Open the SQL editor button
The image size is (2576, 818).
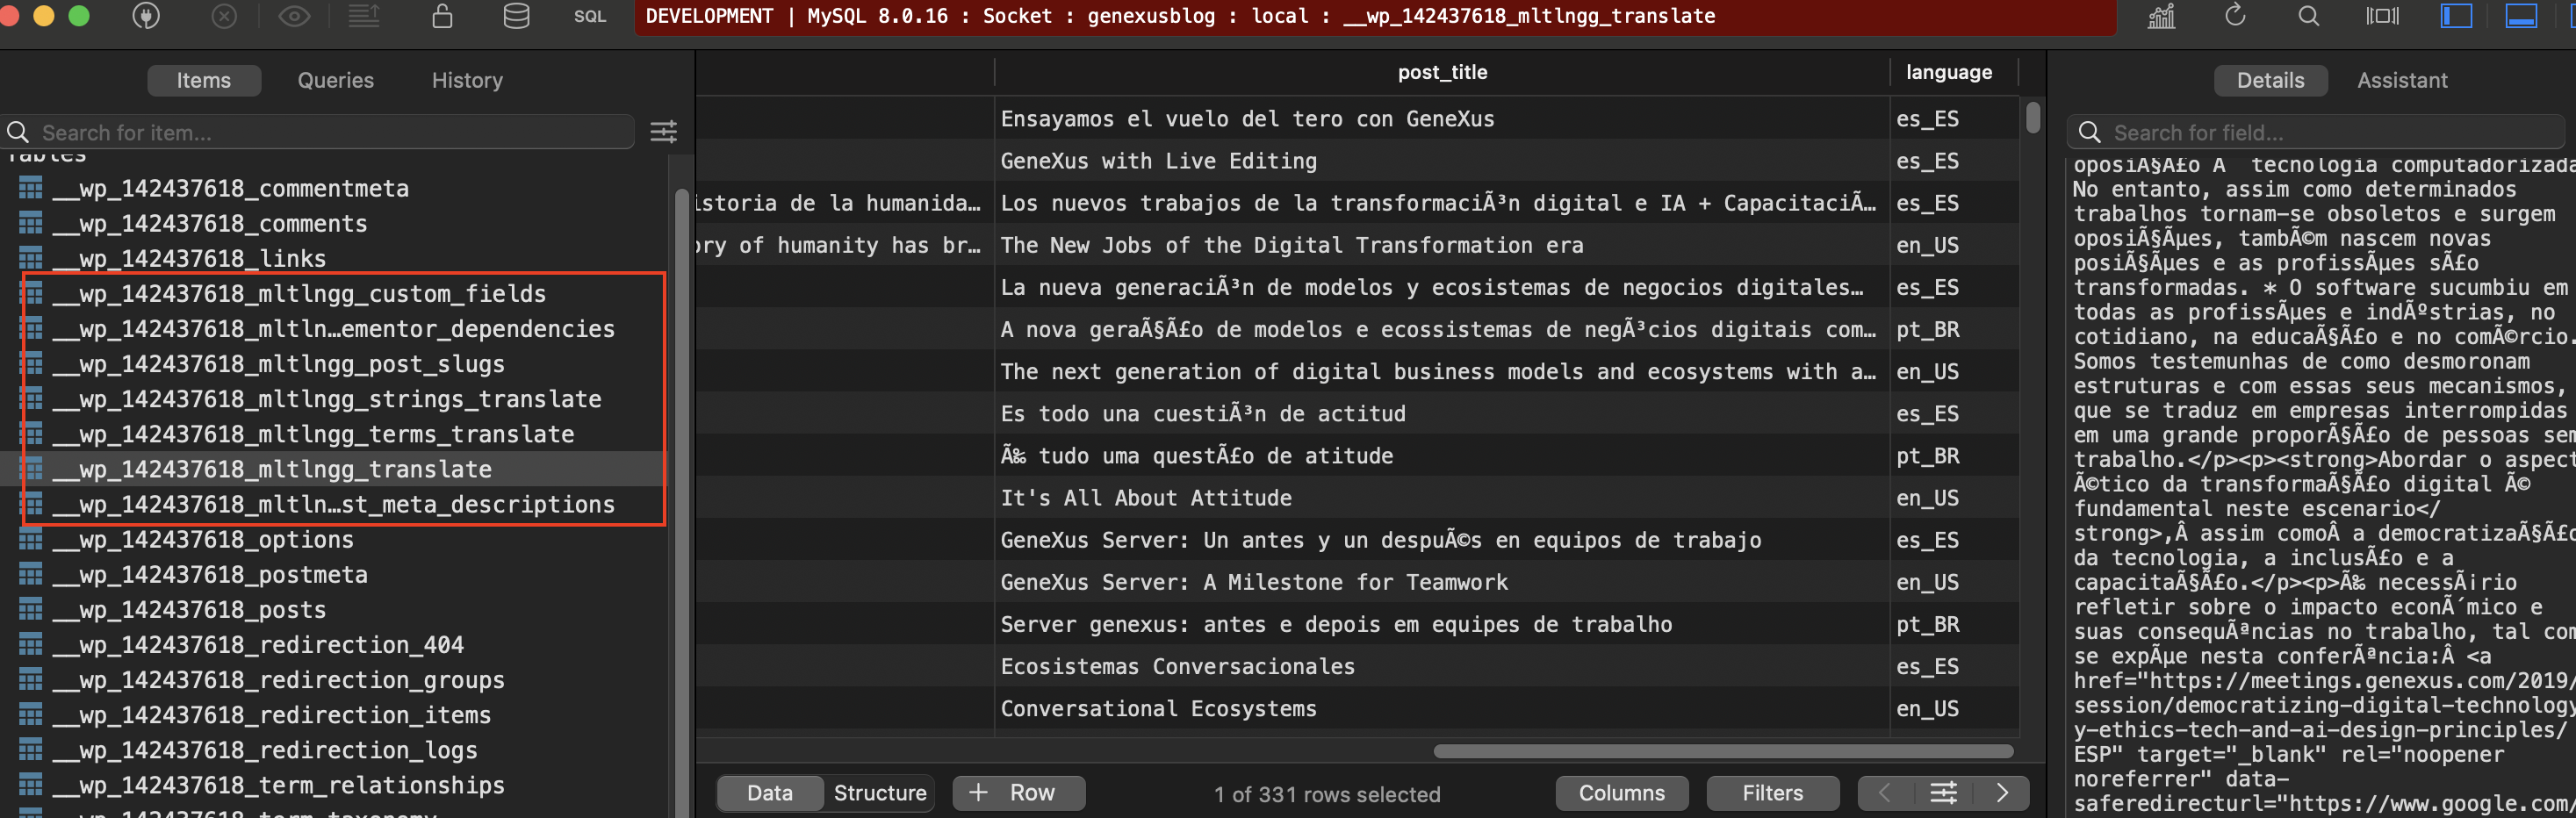pyautogui.click(x=590, y=16)
